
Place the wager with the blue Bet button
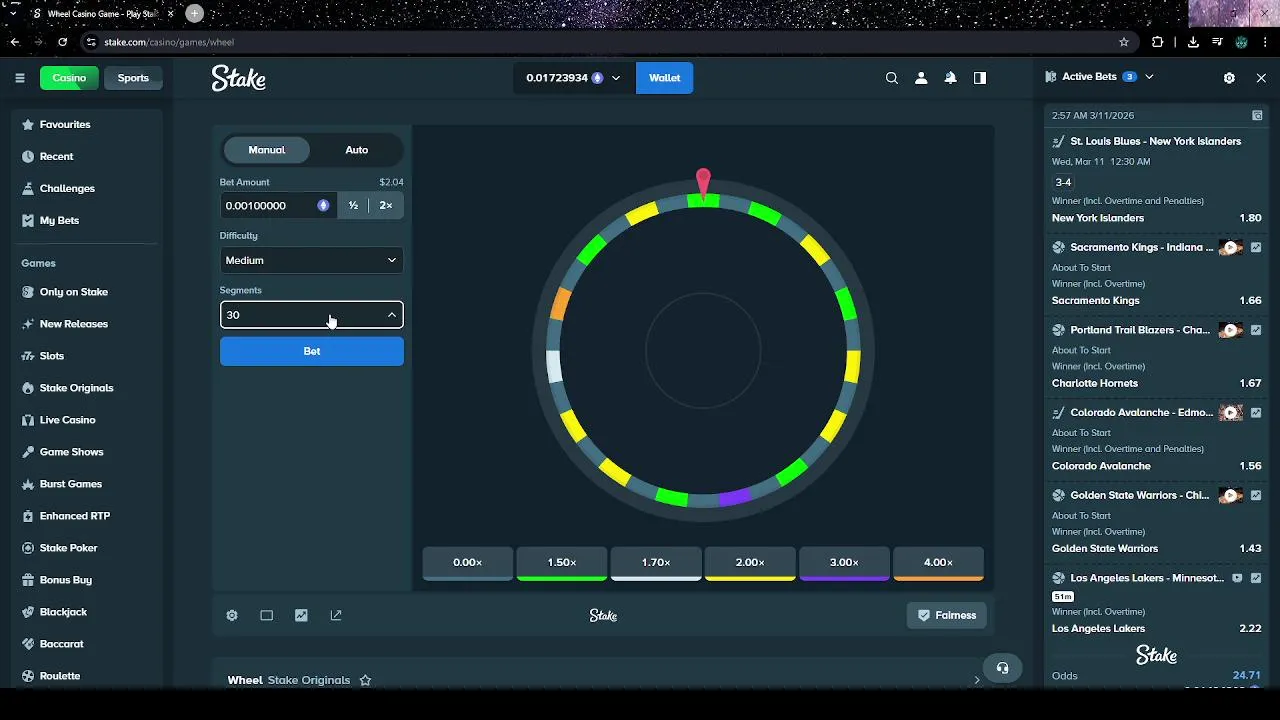[312, 351]
